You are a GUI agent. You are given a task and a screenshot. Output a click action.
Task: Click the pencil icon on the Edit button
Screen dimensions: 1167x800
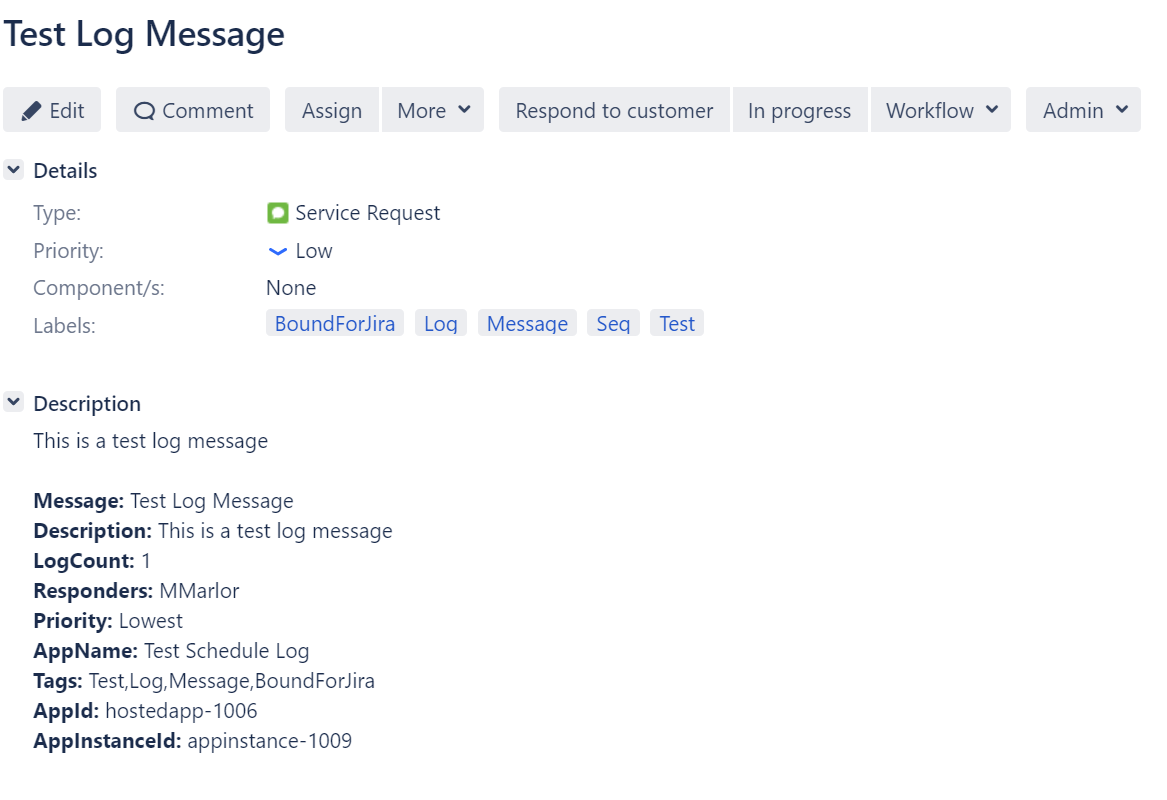click(x=31, y=110)
